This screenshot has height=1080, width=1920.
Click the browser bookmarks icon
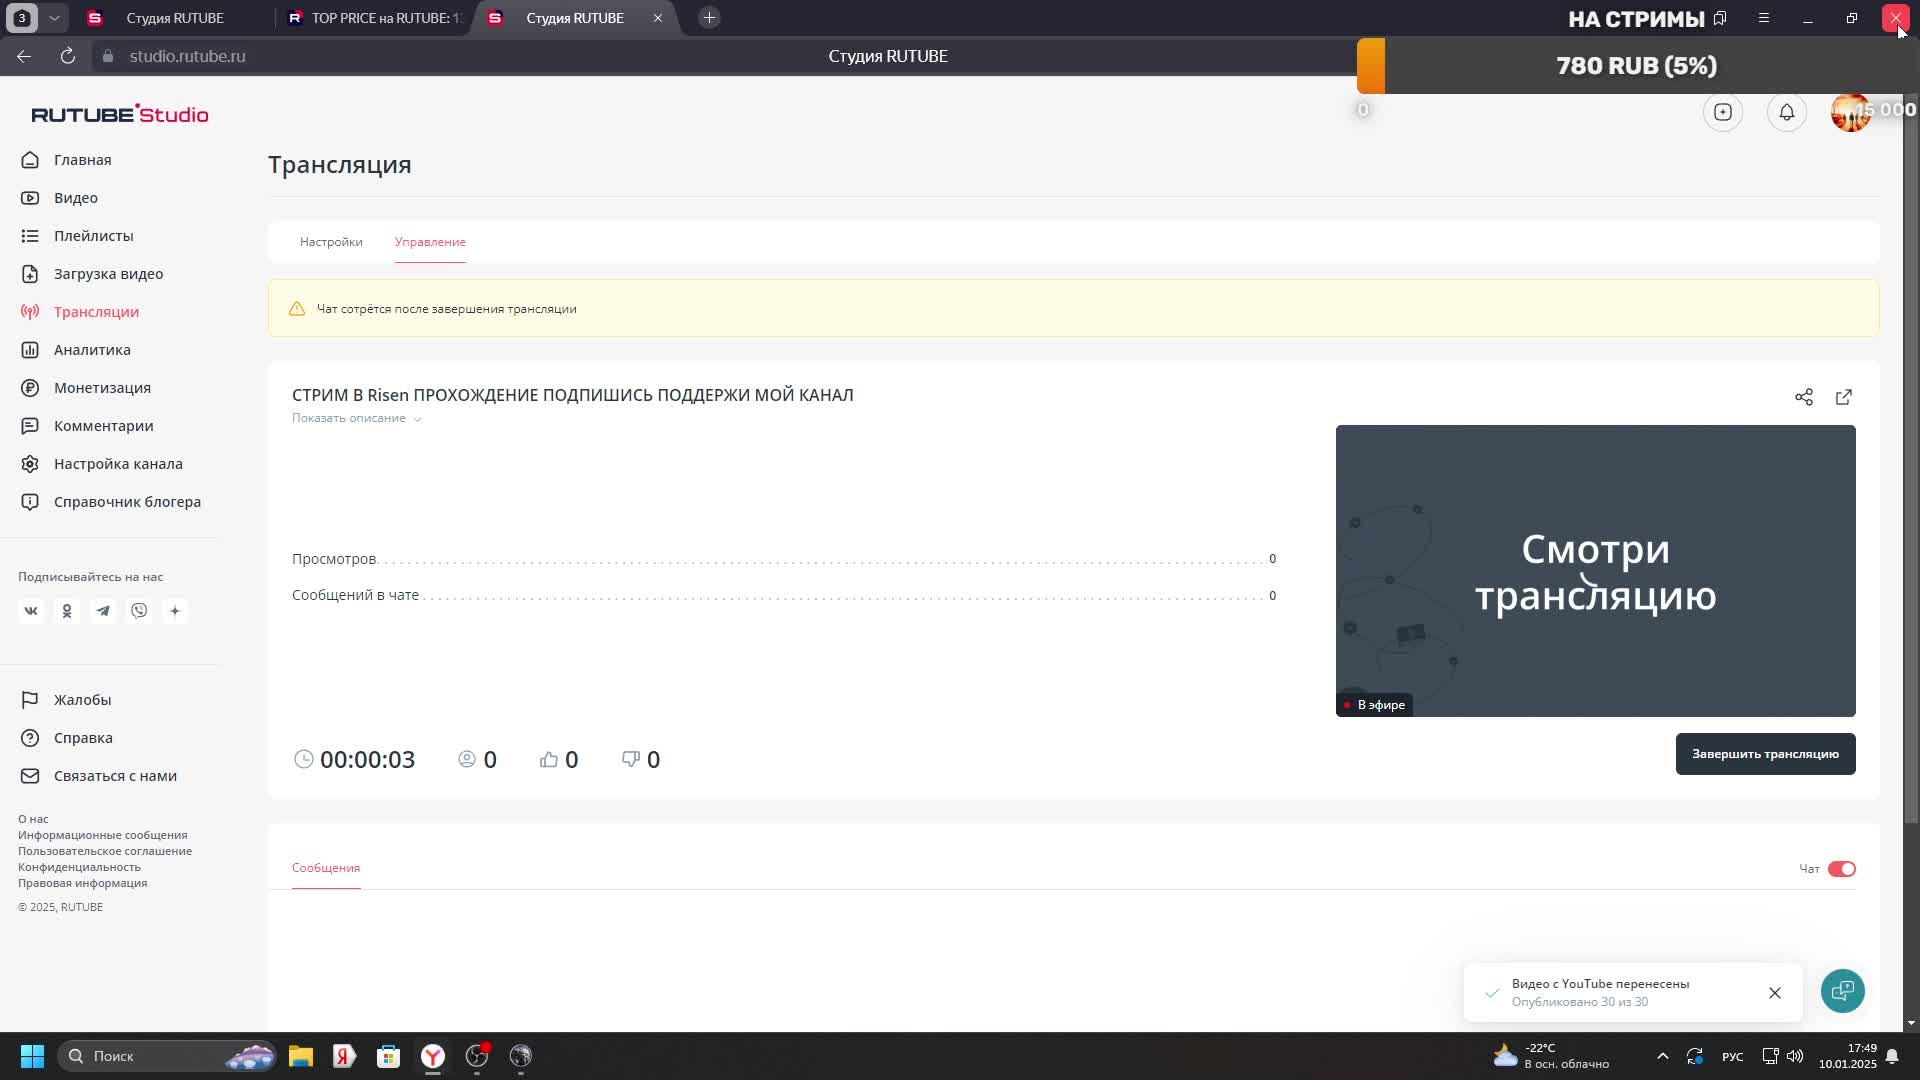click(x=1720, y=18)
